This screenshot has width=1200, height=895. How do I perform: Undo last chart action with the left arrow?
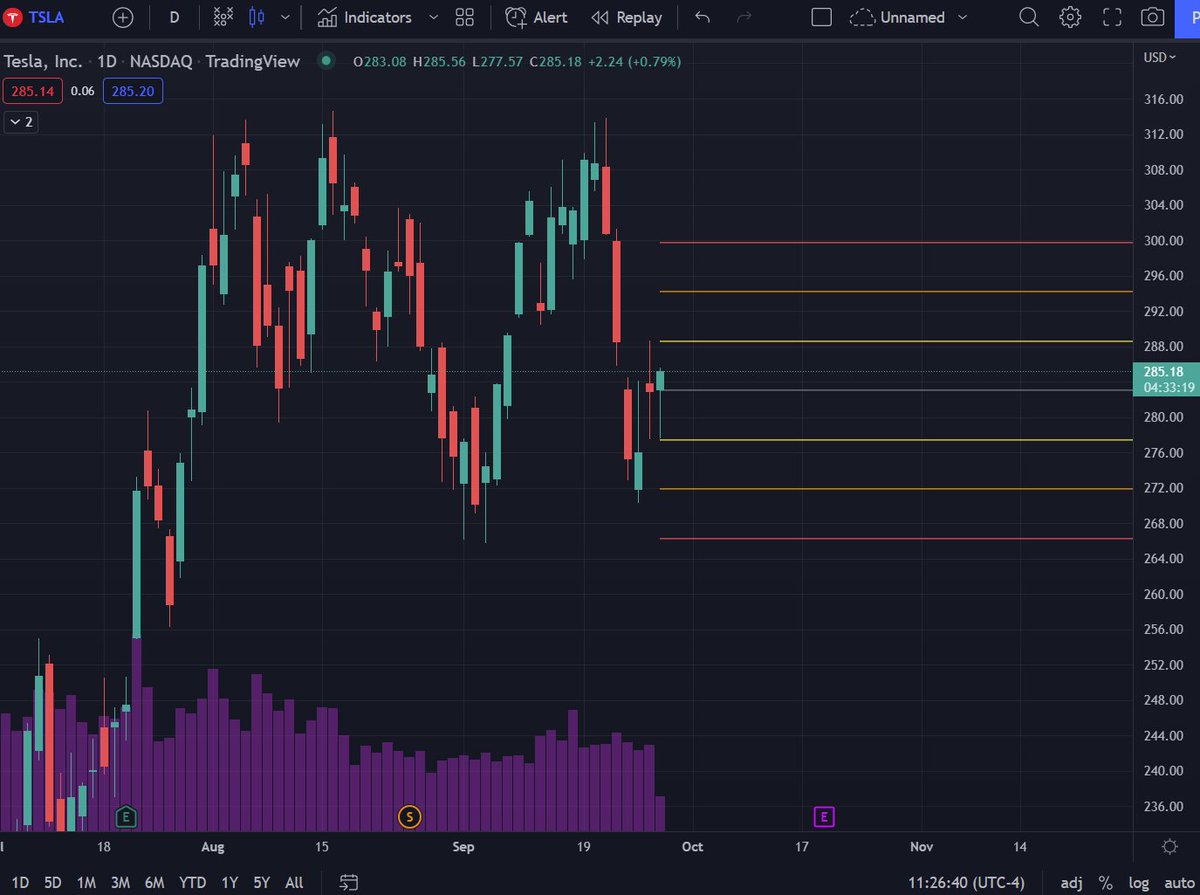(701, 17)
